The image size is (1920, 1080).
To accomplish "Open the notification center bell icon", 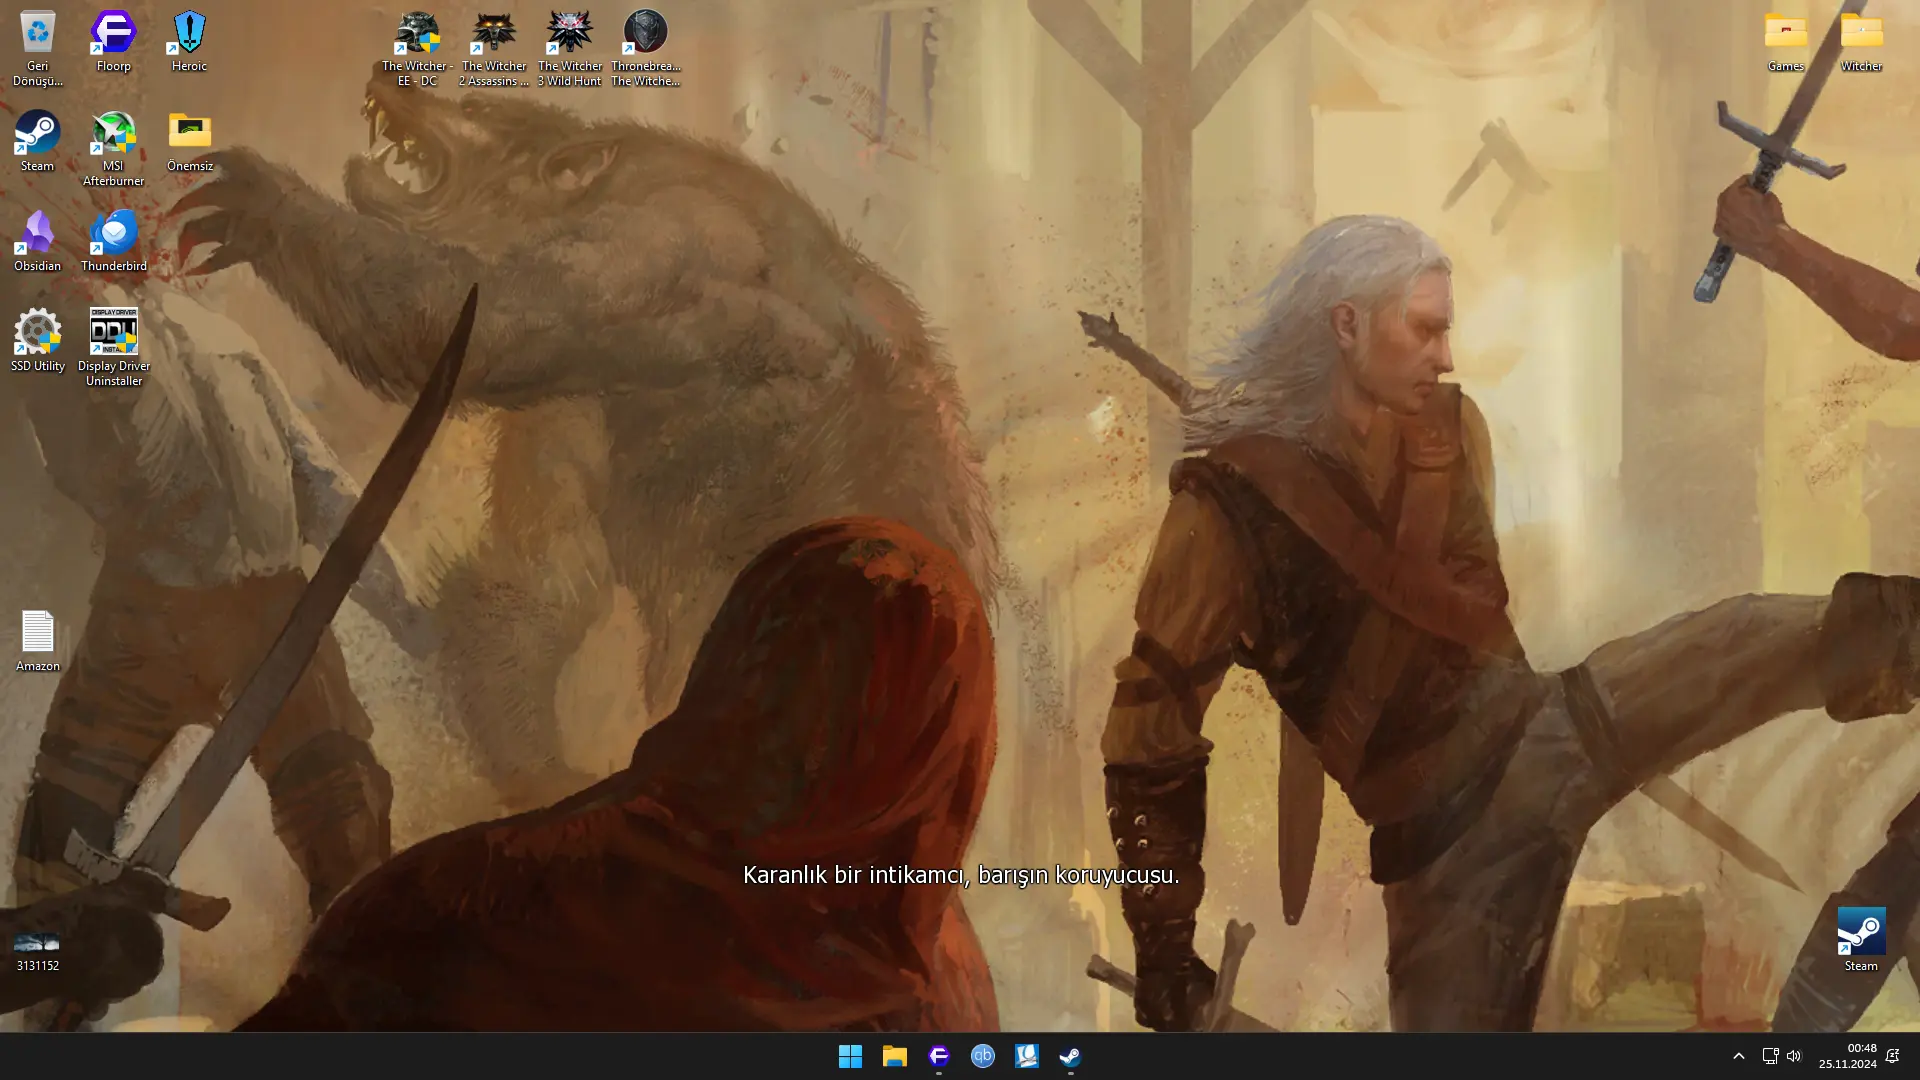I will [x=1893, y=1056].
